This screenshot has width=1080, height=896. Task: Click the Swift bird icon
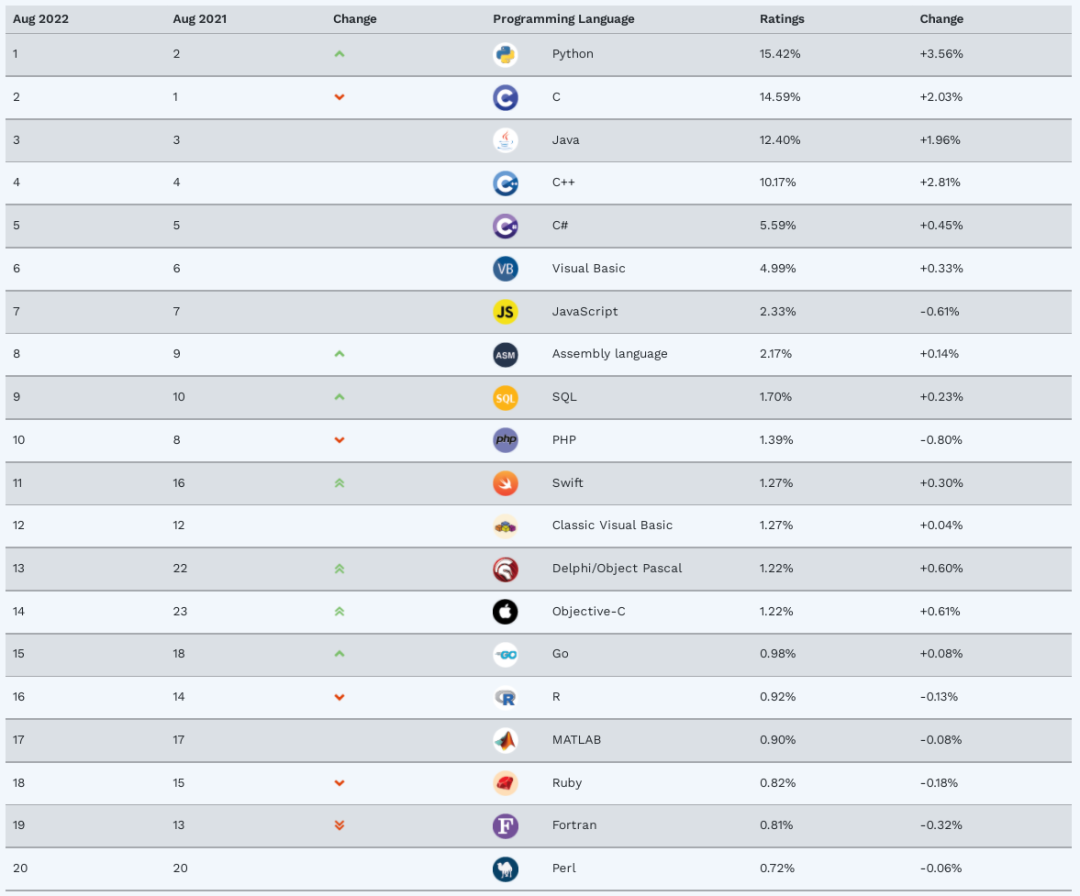point(505,483)
